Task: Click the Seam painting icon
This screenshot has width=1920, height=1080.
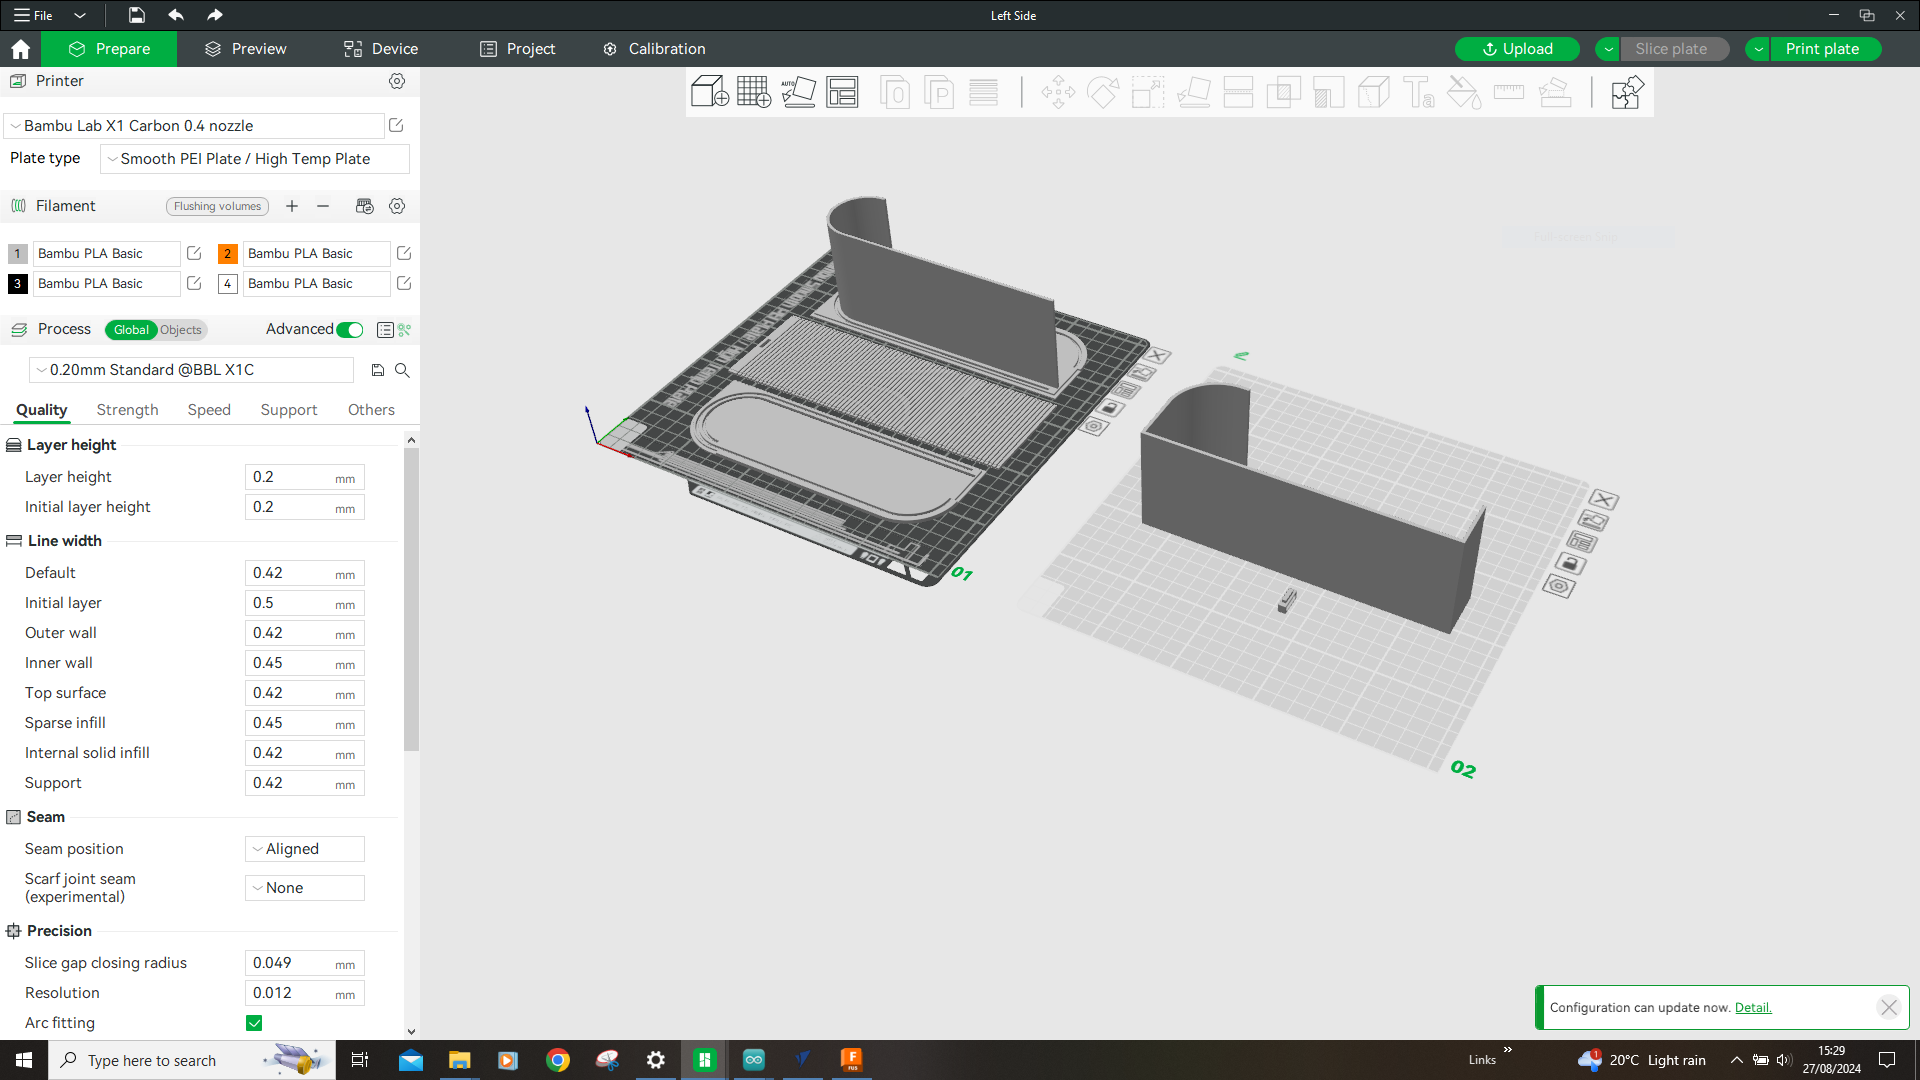Action: (x=1373, y=93)
